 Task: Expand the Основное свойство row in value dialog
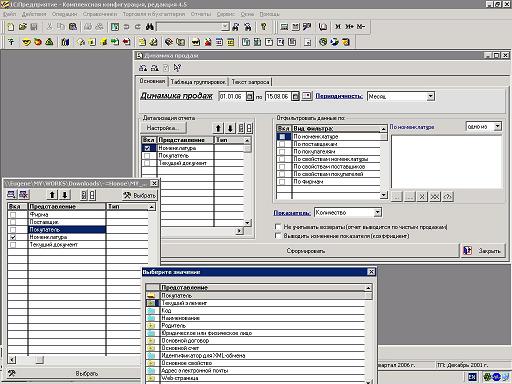tap(151, 363)
